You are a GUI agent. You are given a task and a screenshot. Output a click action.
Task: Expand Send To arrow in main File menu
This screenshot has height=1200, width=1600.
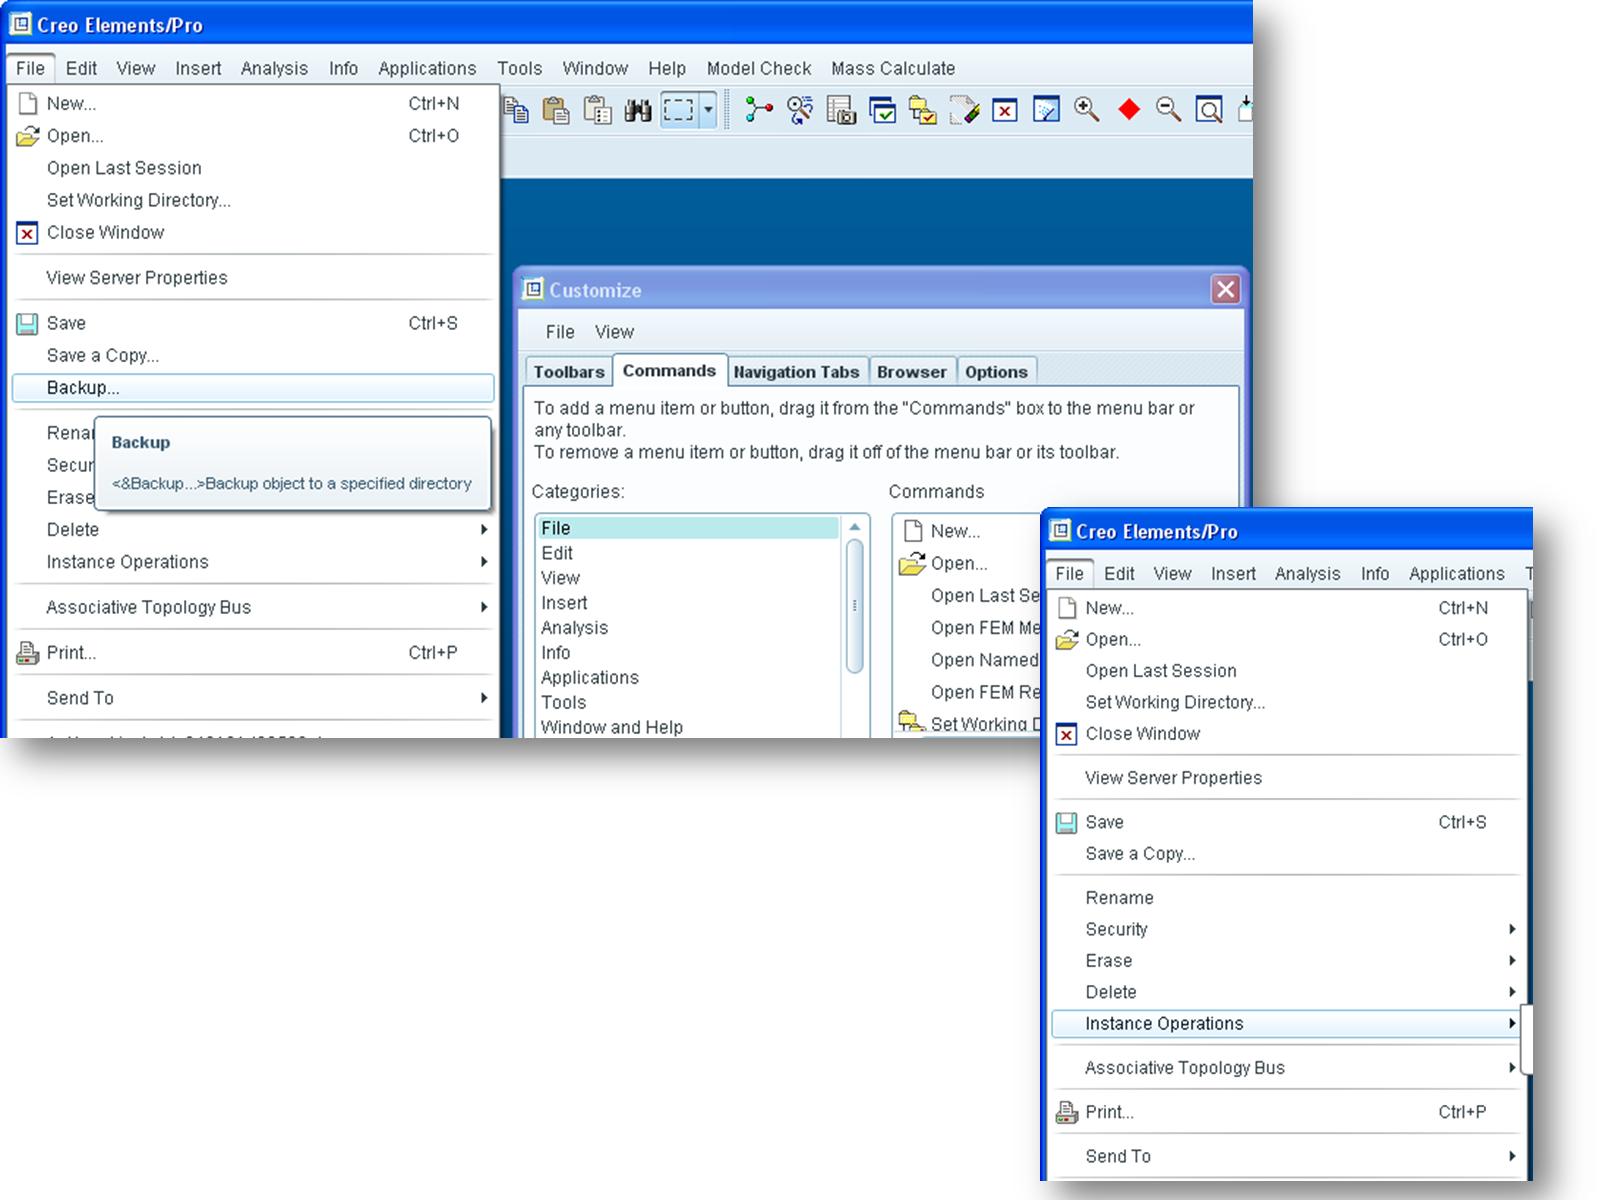coord(484,698)
